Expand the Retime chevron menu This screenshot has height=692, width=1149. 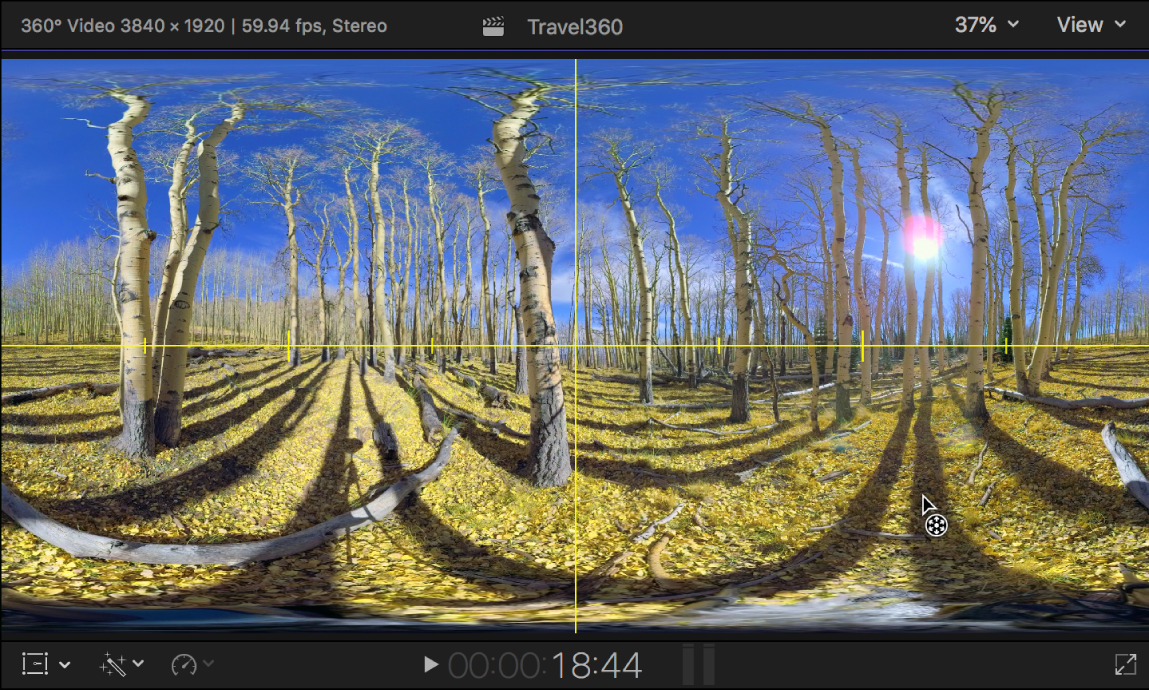pyautogui.click(x=209, y=664)
